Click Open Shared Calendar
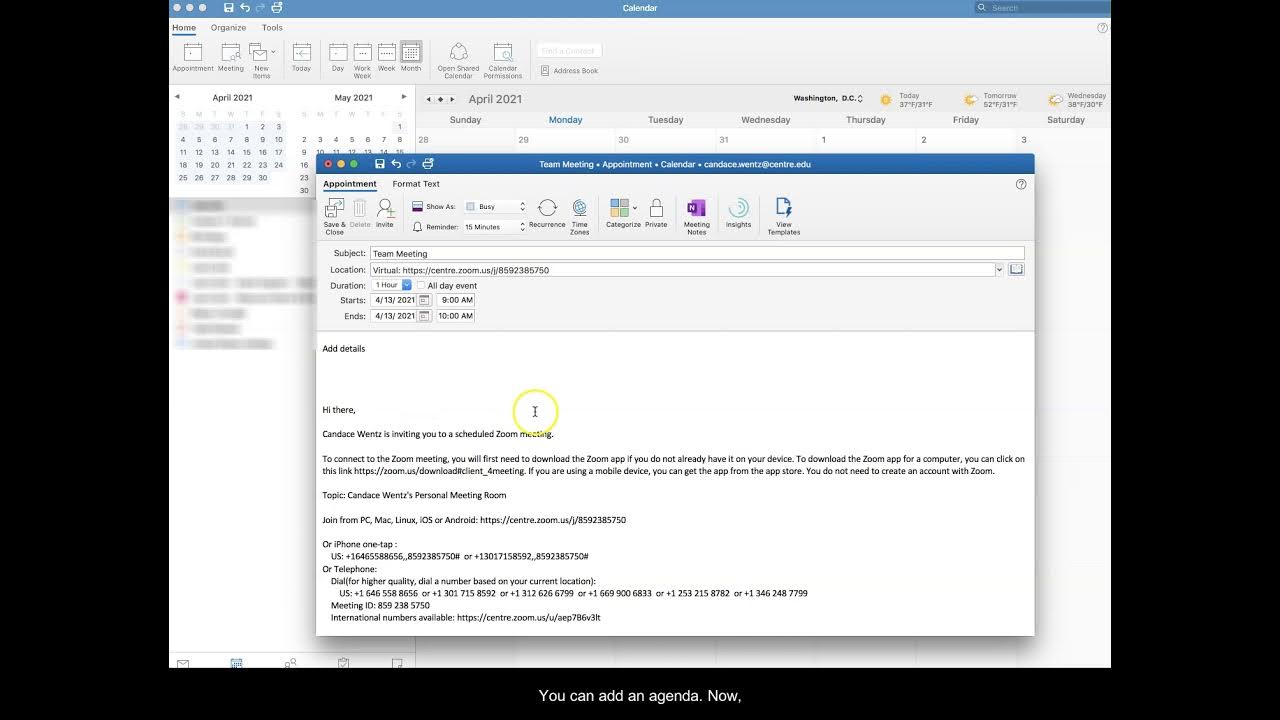1280x720 pixels. 458,60
